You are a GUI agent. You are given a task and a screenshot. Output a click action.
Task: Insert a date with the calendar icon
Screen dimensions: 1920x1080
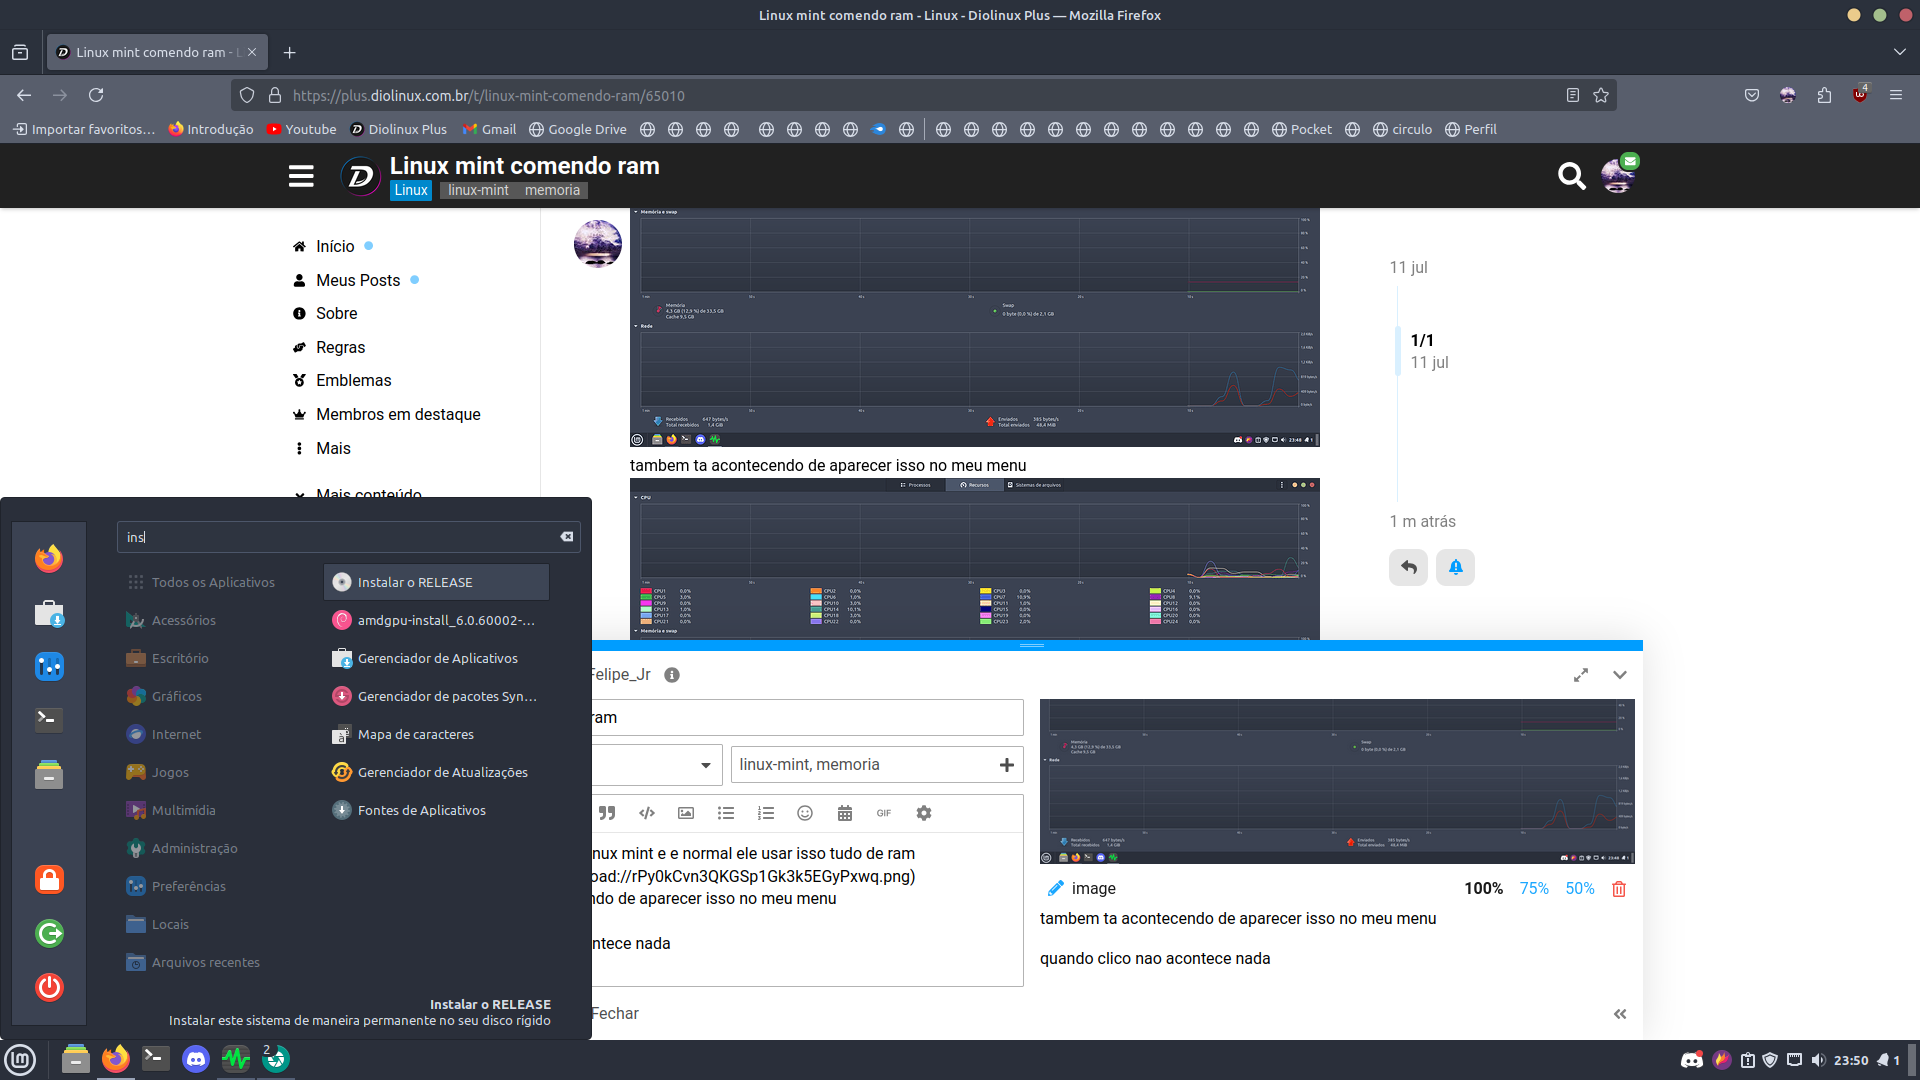click(845, 813)
